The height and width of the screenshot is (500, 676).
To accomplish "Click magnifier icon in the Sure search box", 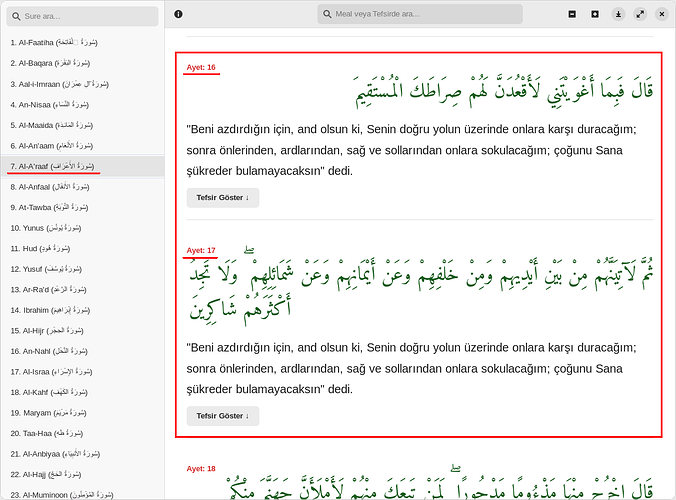I will pyautogui.click(x=17, y=17).
